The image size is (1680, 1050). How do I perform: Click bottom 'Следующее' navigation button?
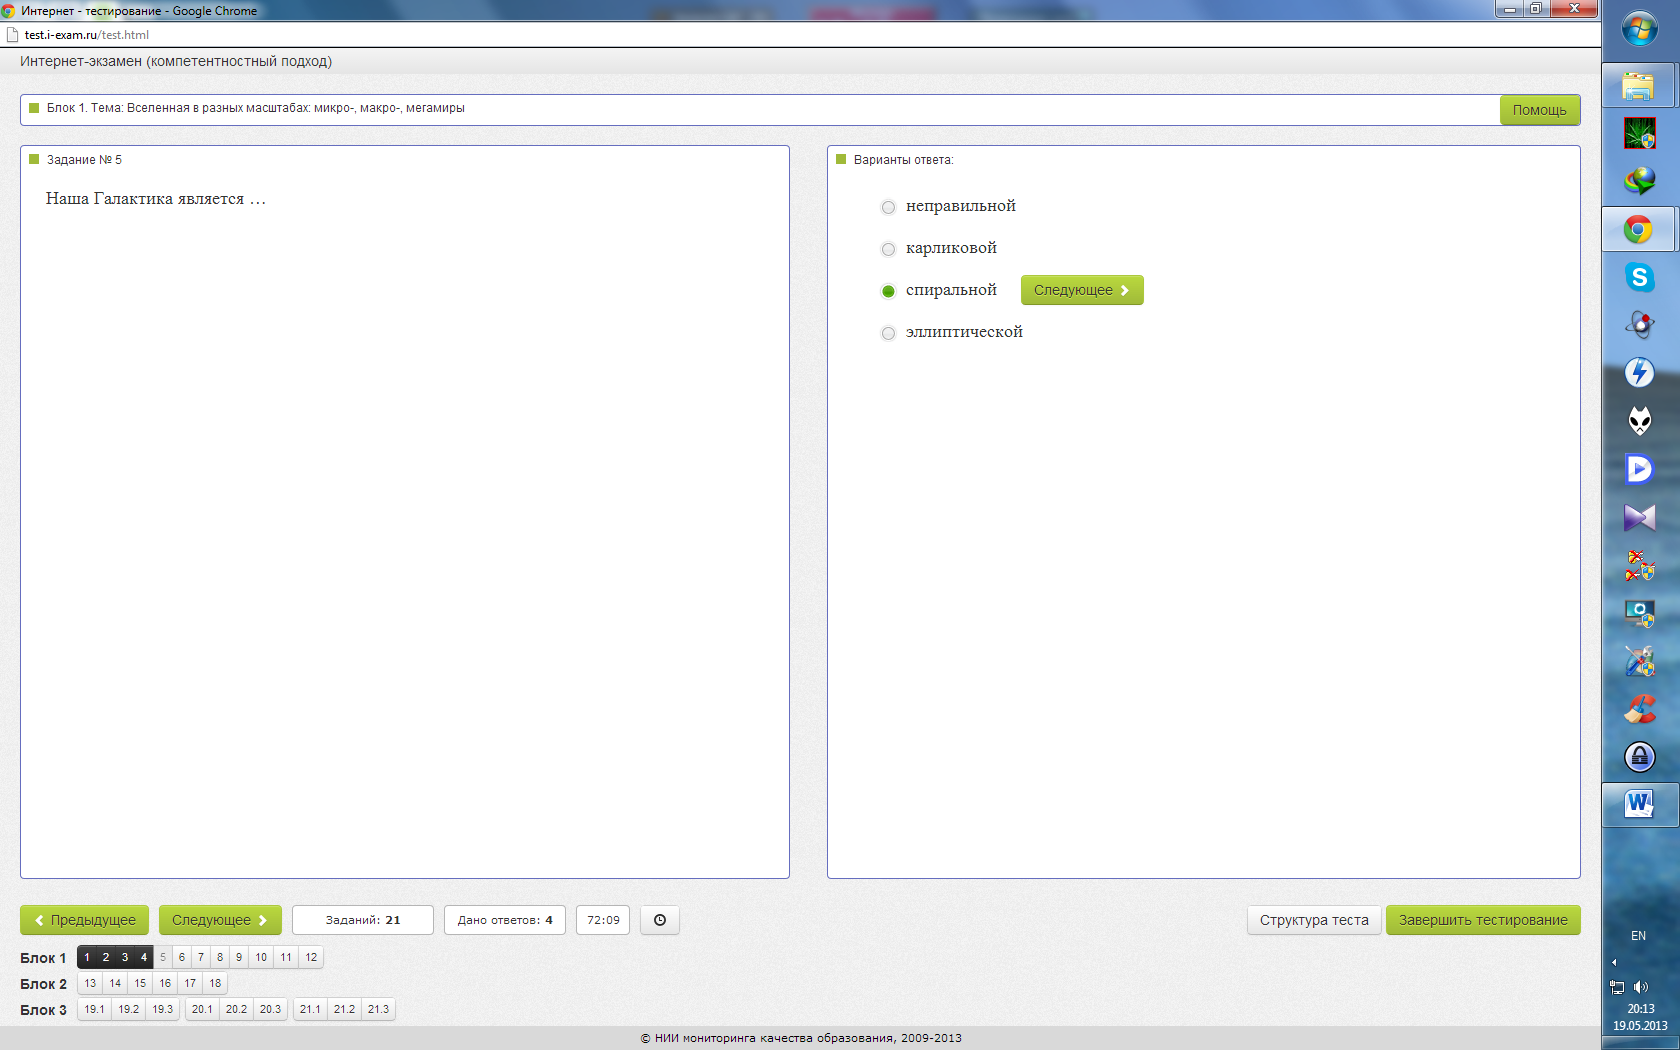(220, 920)
